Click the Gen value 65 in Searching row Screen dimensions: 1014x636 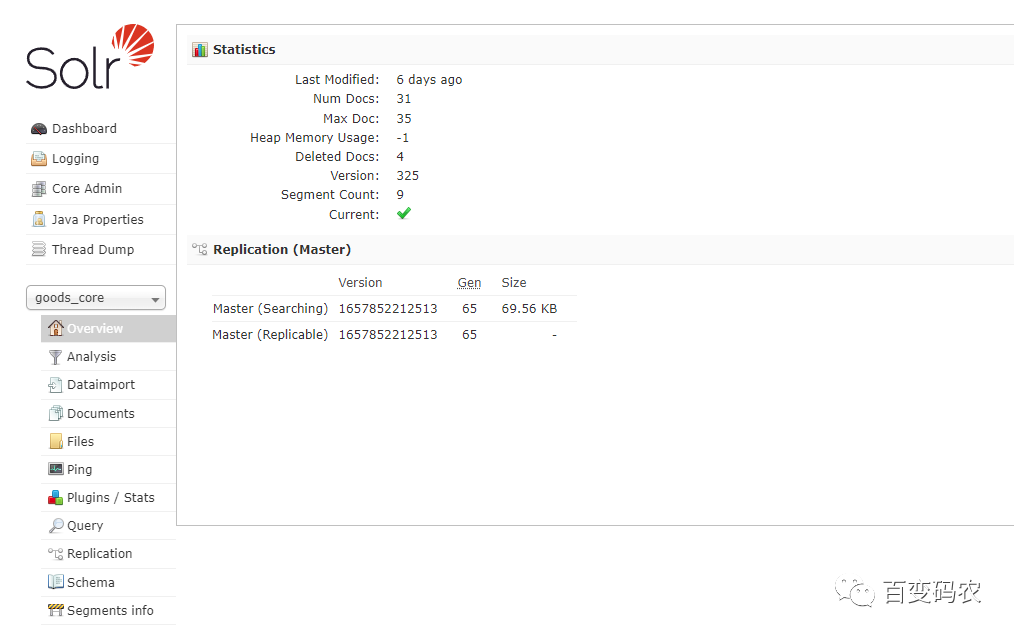pos(469,309)
